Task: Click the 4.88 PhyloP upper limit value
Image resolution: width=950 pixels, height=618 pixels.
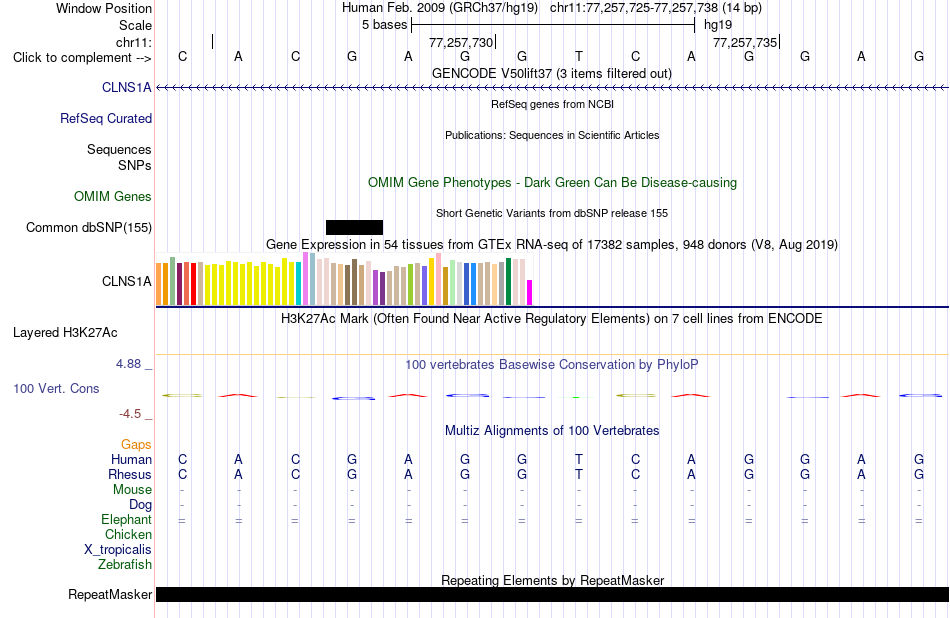Action: (x=128, y=364)
